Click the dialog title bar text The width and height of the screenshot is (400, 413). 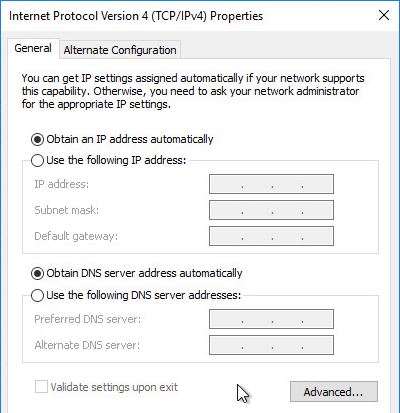pos(136,16)
